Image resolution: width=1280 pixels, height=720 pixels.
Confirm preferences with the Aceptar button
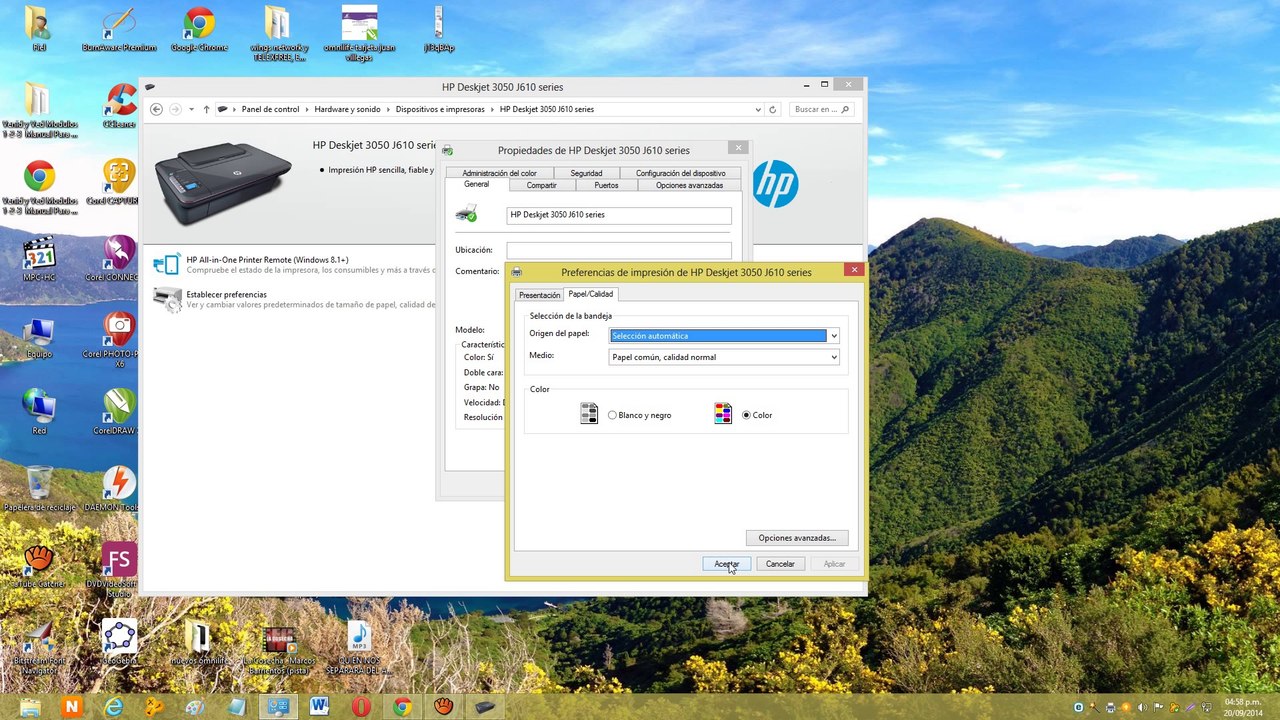[726, 564]
